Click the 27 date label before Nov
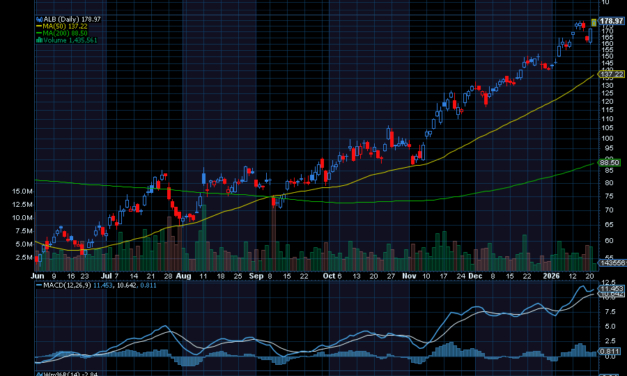This screenshot has height=376, width=627. tap(391, 276)
